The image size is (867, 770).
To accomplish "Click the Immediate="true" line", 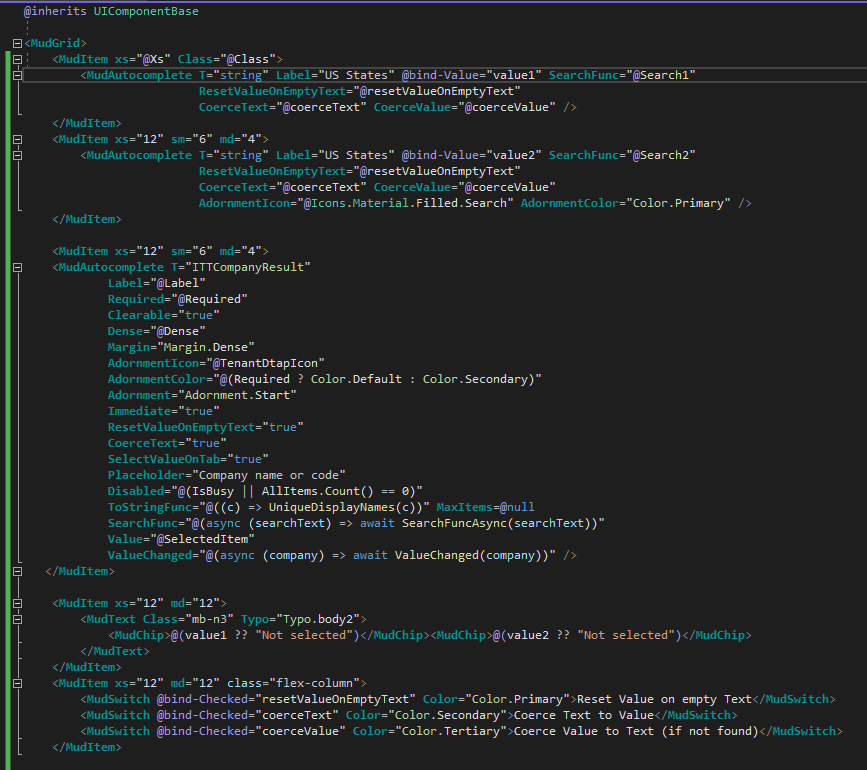I will coord(164,412).
